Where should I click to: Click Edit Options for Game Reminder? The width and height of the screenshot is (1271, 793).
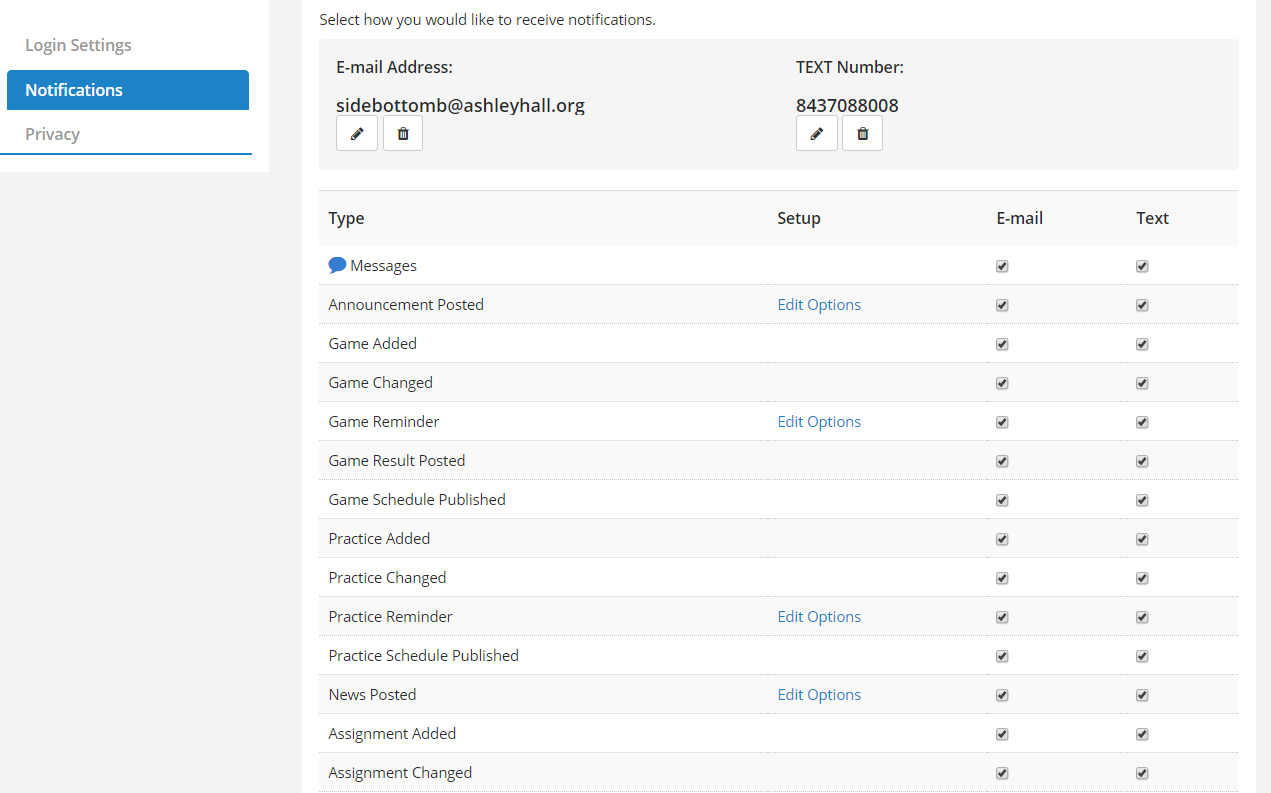[x=819, y=422]
